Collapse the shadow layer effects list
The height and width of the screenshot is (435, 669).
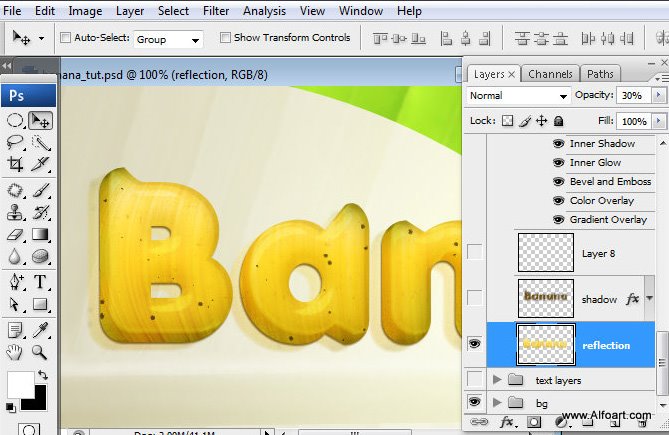pyautogui.click(x=649, y=299)
